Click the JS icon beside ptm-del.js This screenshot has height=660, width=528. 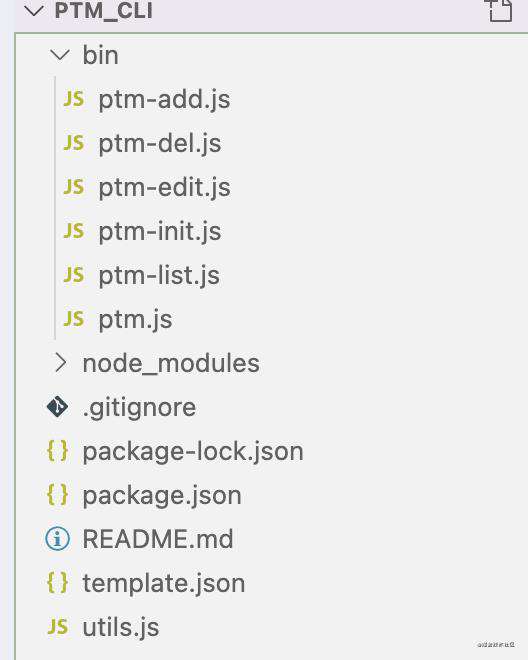tap(74, 143)
